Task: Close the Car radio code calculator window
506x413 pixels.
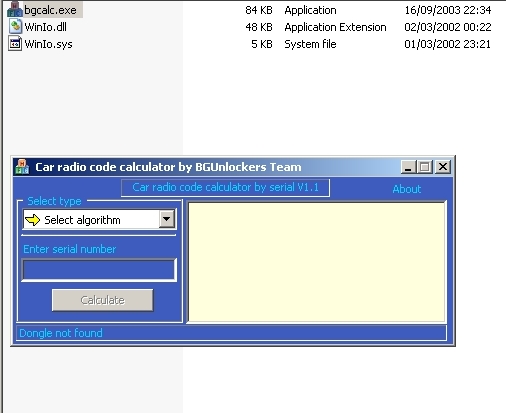Action: [443, 167]
